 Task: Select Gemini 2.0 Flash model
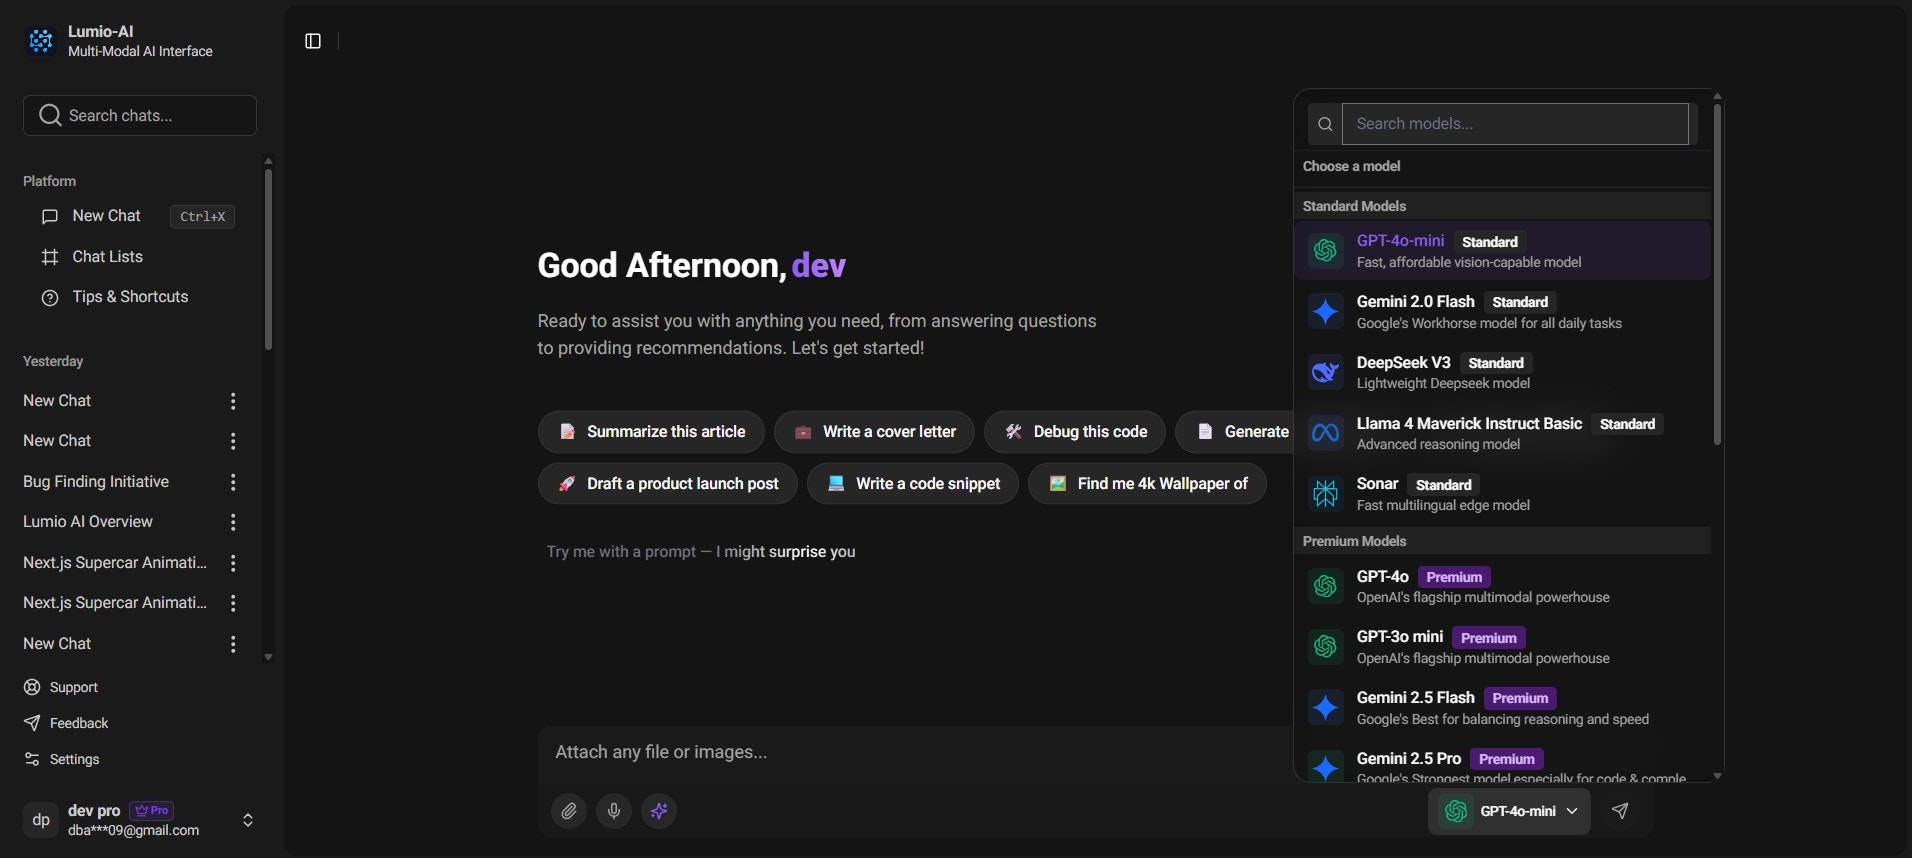pos(1502,311)
